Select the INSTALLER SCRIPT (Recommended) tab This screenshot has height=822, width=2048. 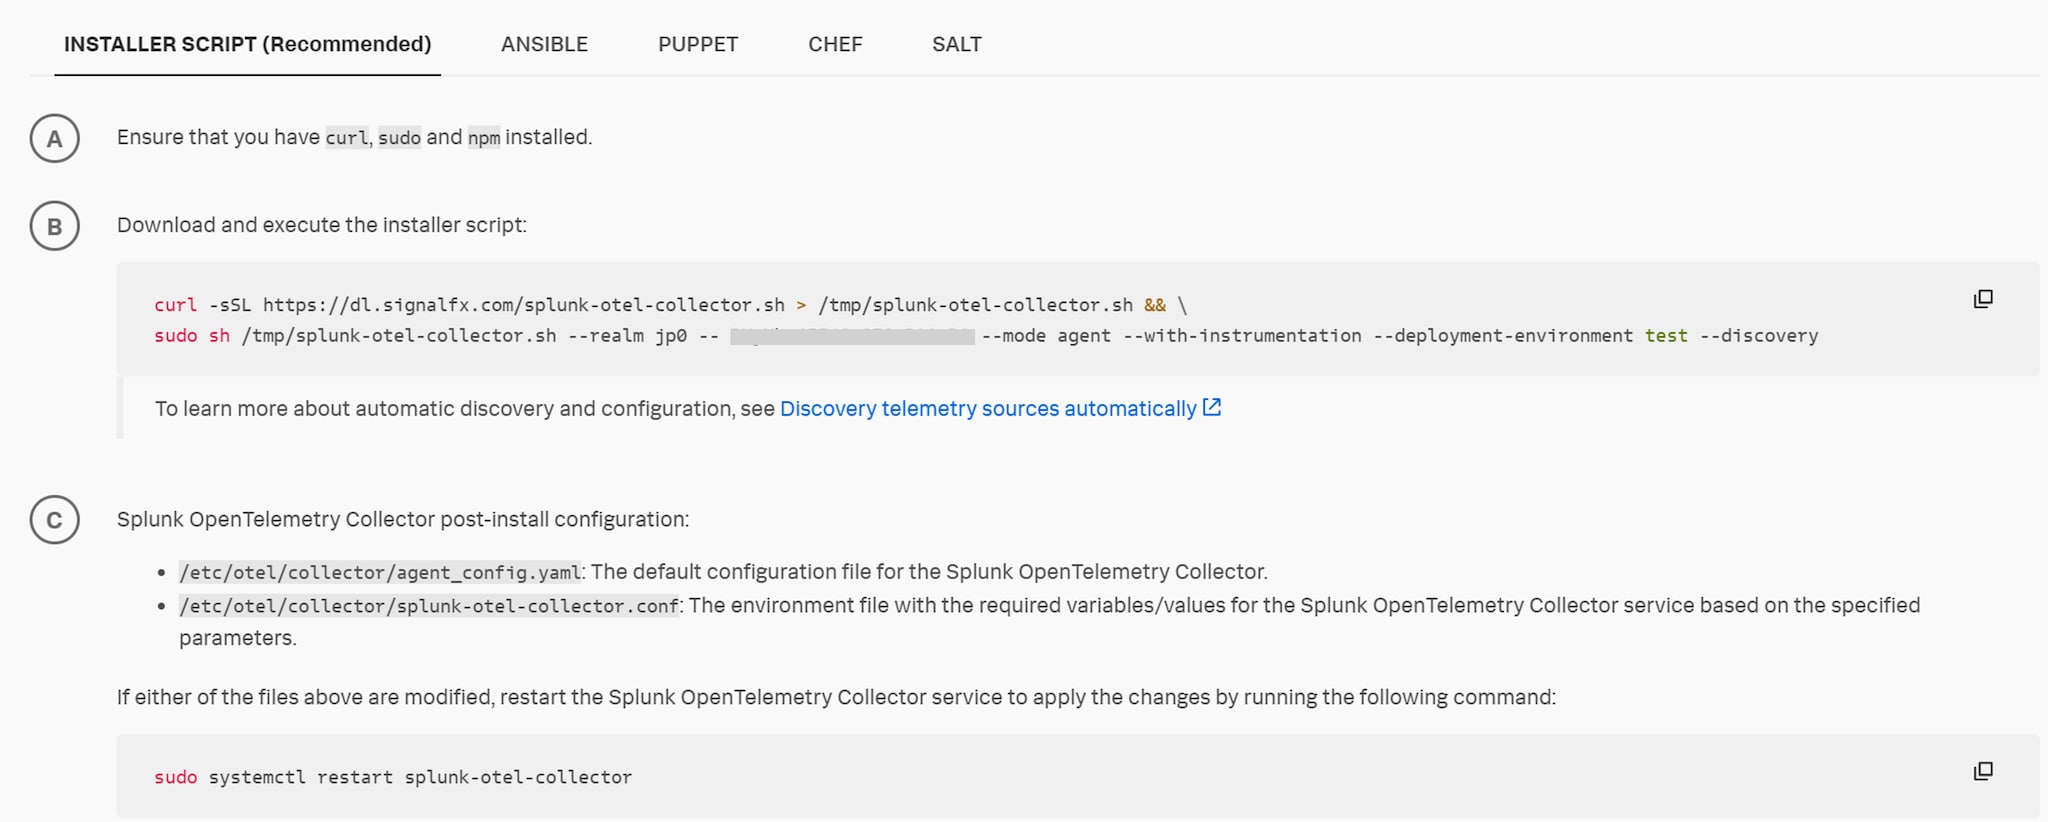click(247, 44)
